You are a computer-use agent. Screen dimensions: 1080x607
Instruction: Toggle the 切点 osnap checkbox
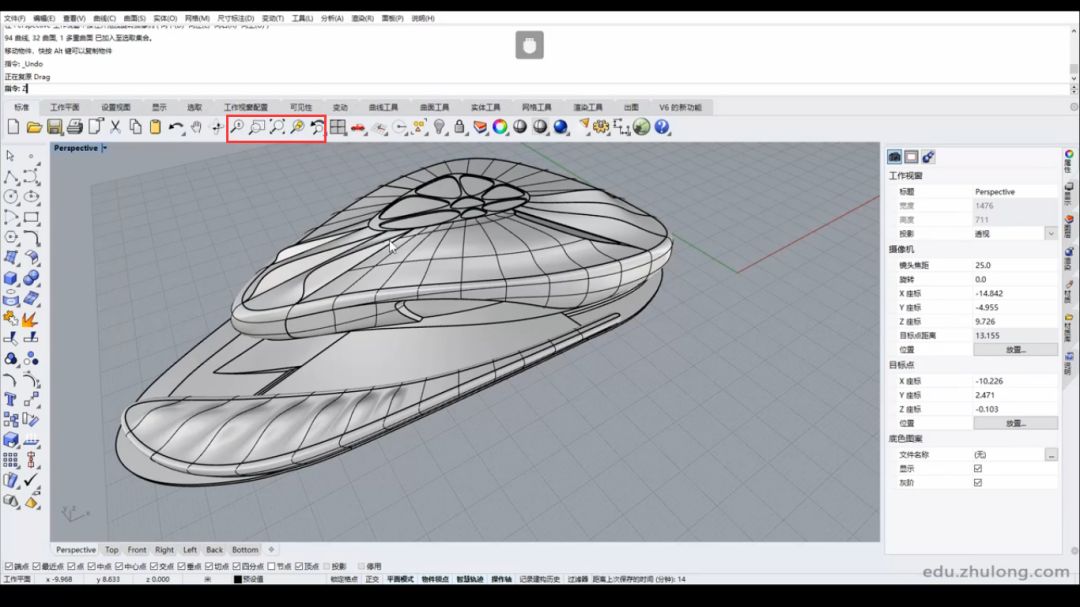click(209, 566)
